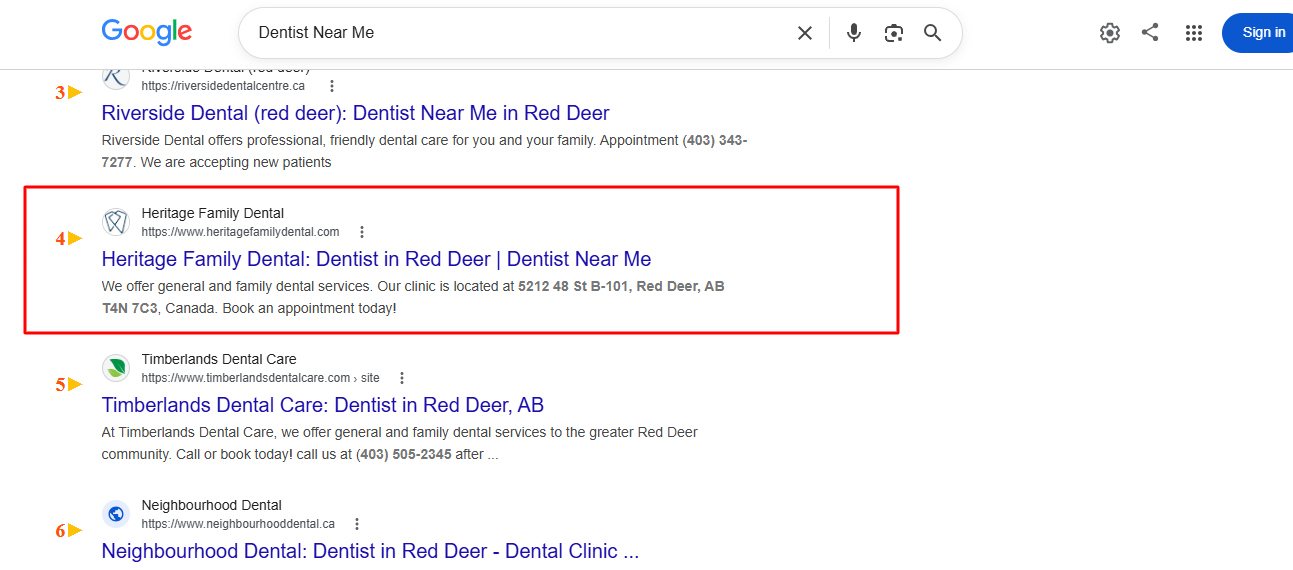The image size is (1293, 570).
Task: Click the Timberlands snippet with phone number
Action: coord(400,443)
